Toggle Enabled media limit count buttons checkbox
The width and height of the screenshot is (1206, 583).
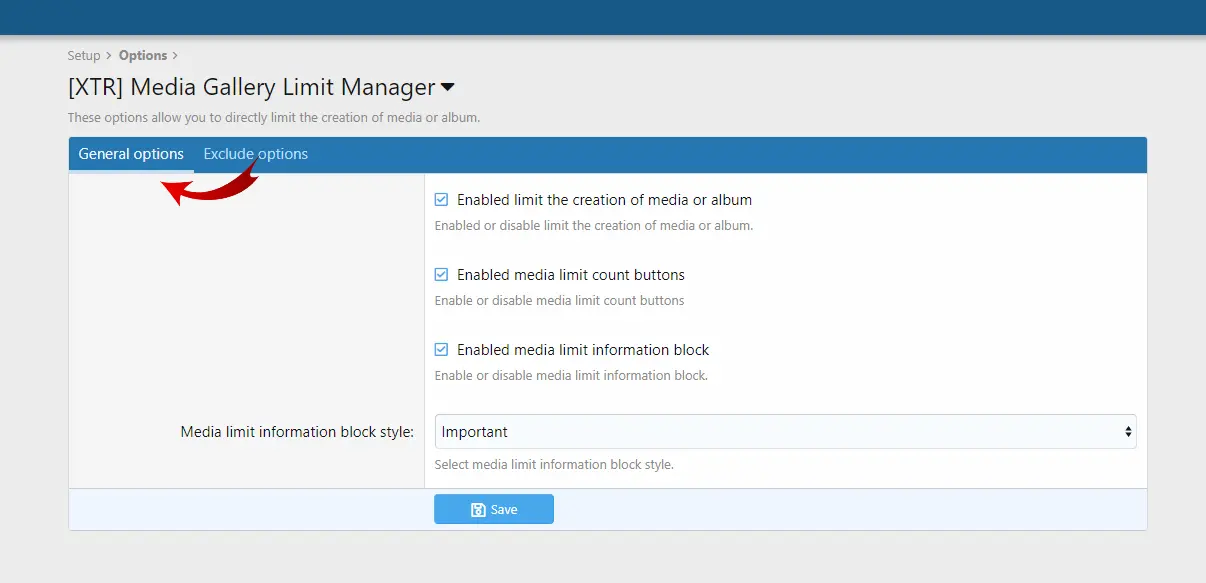441,275
